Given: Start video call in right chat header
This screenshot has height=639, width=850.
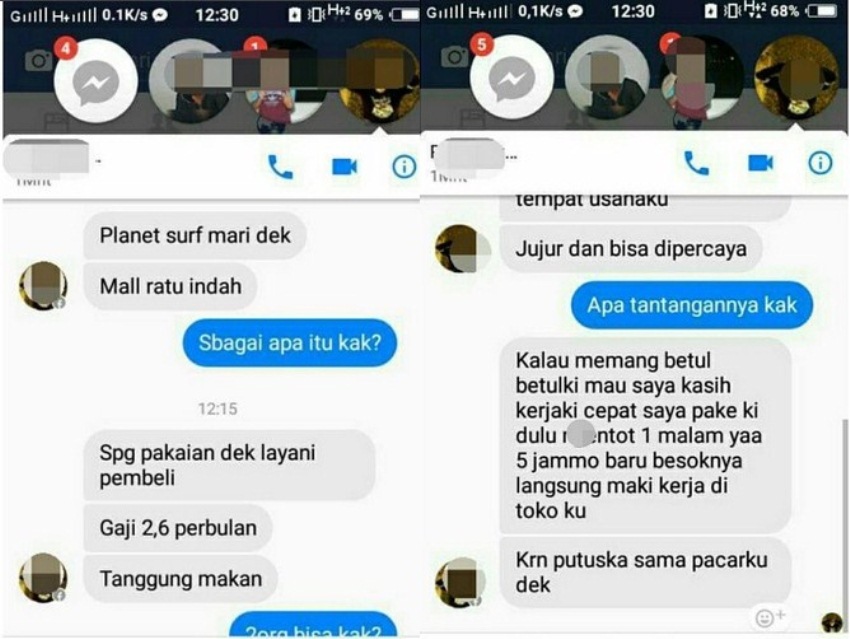Looking at the screenshot, I should coord(761,163).
